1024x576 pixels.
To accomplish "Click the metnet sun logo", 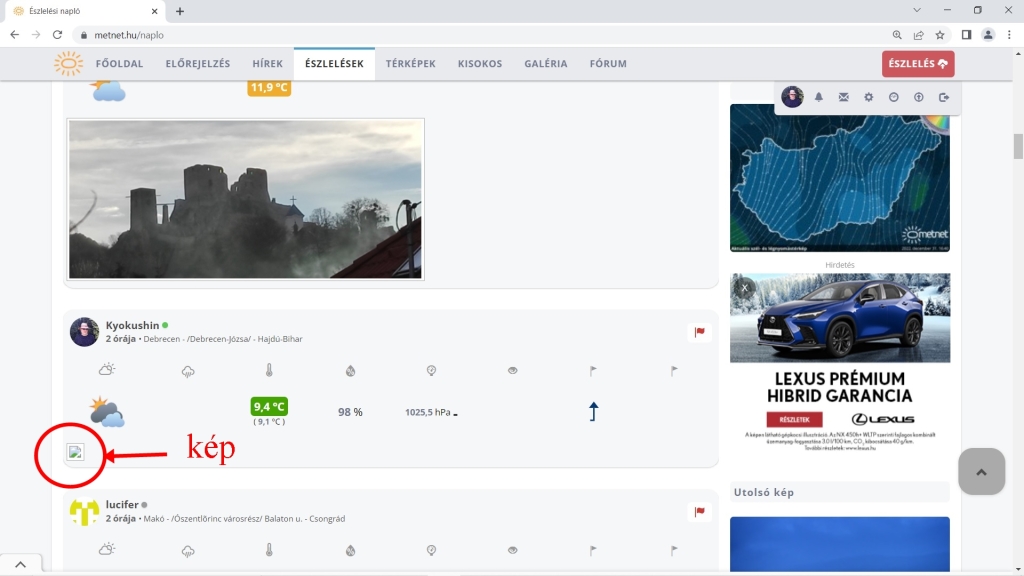I will pos(68,64).
